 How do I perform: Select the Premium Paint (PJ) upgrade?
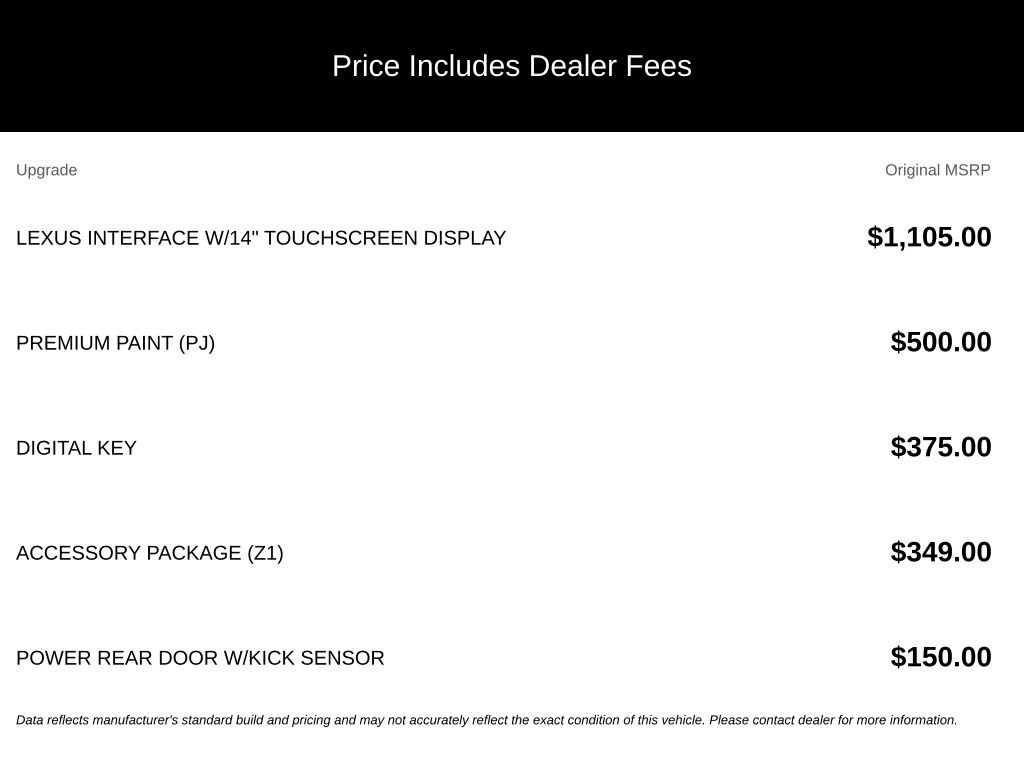[x=116, y=343]
